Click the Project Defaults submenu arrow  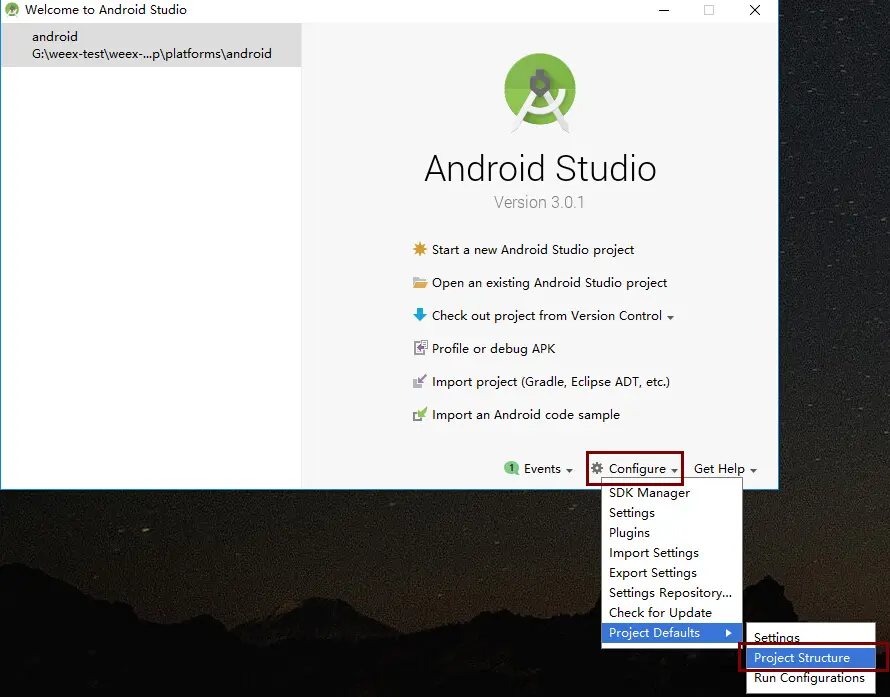tap(728, 632)
